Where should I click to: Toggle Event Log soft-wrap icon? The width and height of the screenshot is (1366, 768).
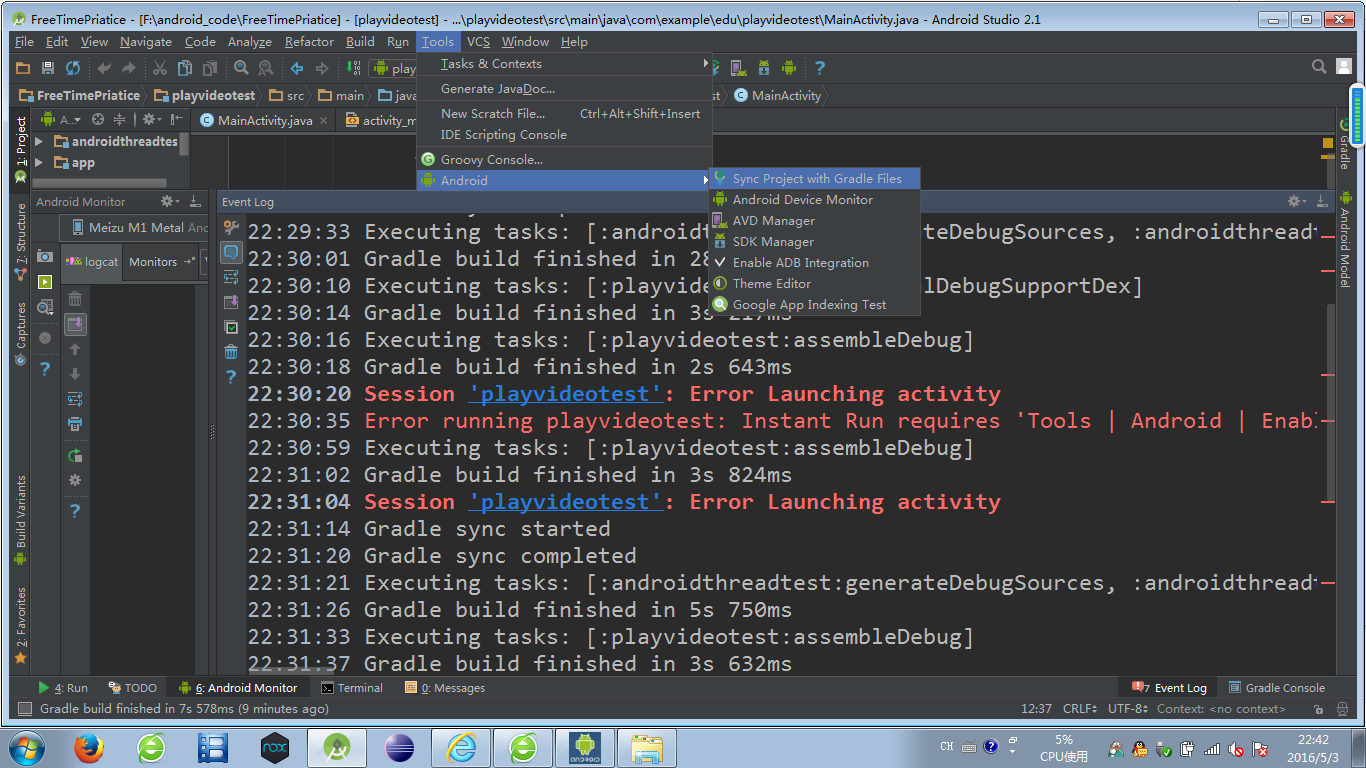click(231, 277)
